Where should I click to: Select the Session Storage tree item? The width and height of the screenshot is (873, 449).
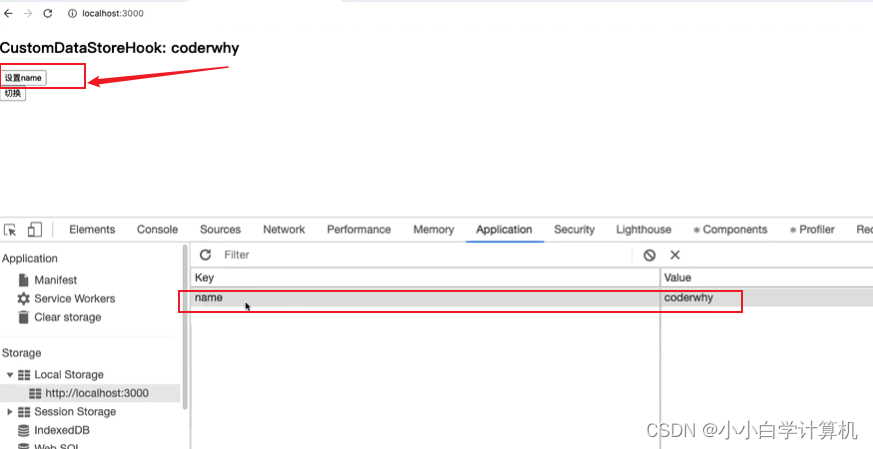coord(75,412)
